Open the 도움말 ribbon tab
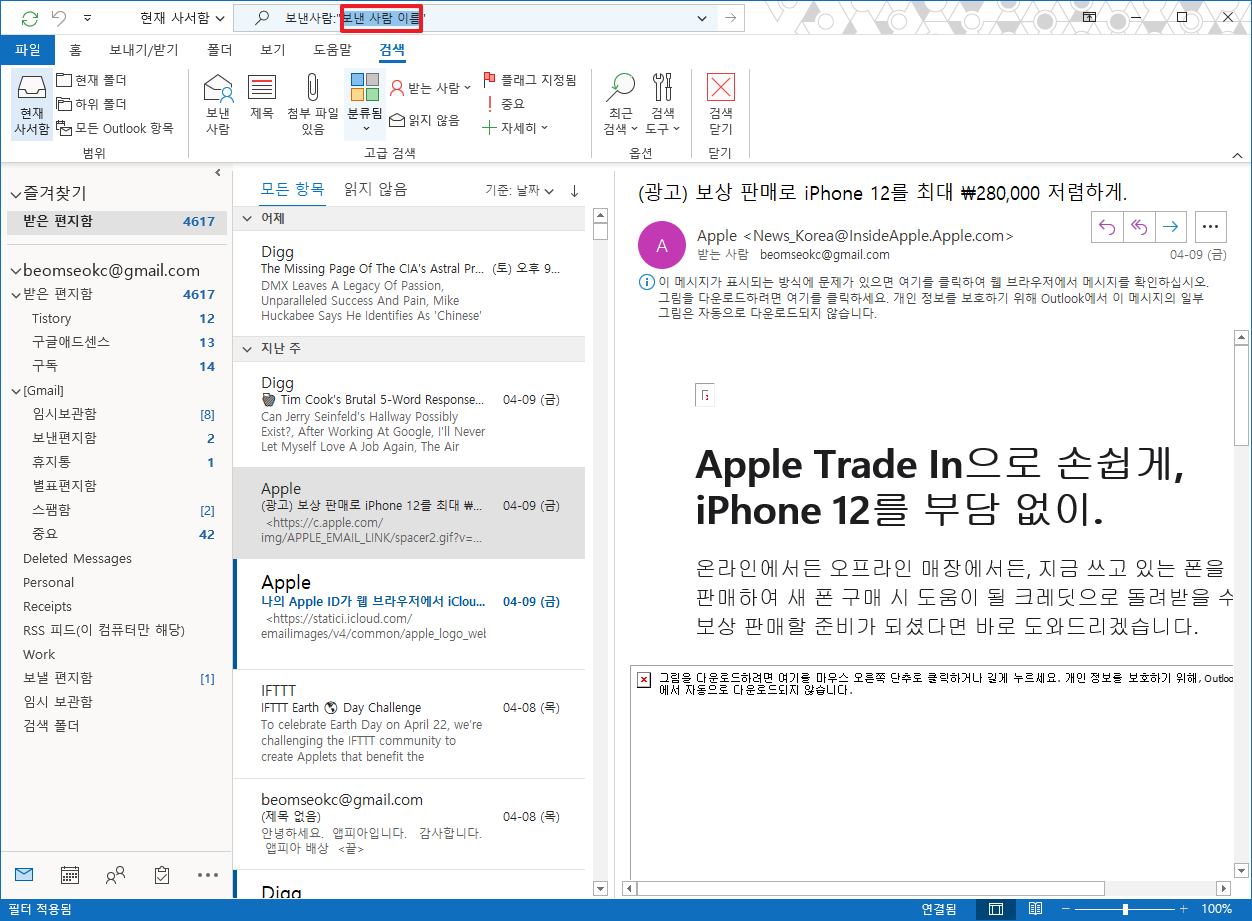This screenshot has width=1252, height=921. coord(333,49)
